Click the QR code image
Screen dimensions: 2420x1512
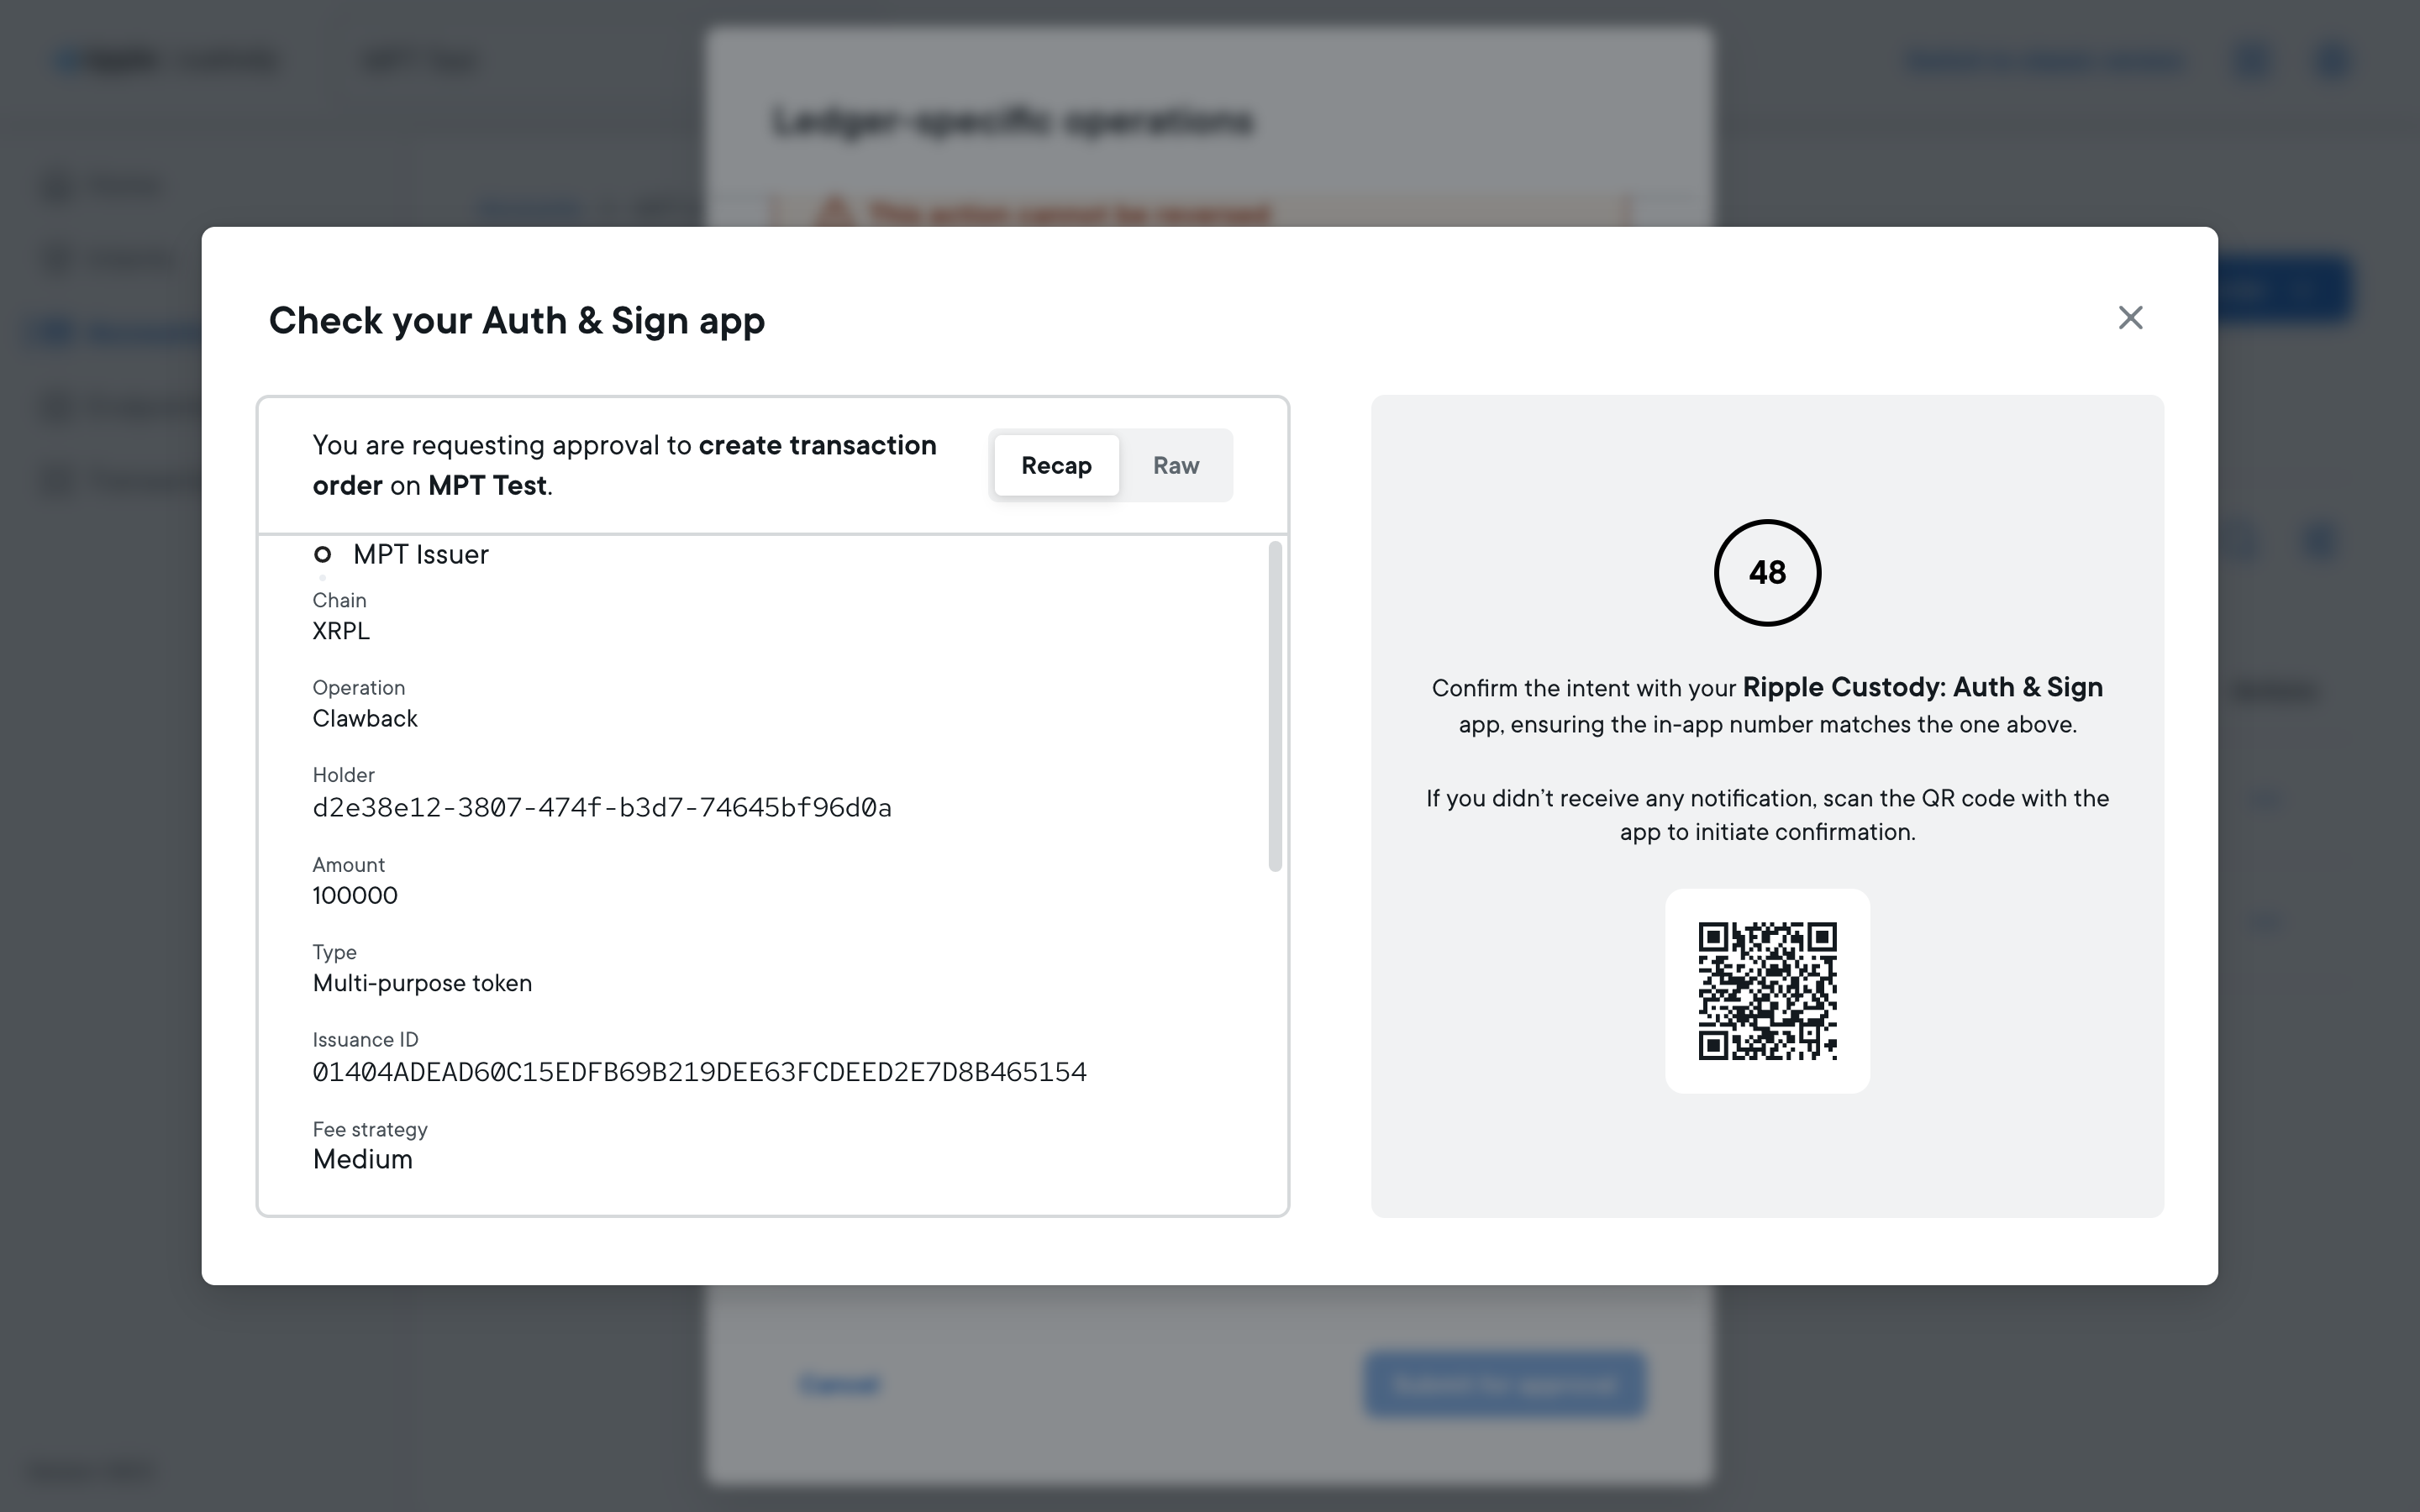[x=1767, y=991]
